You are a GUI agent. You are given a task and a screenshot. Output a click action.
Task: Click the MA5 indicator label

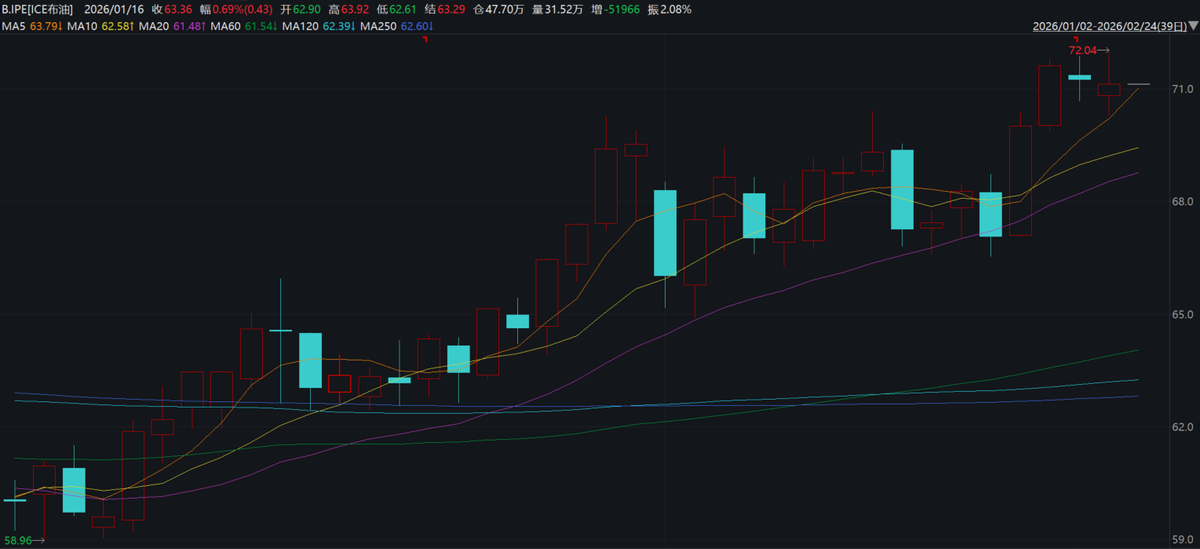pos(13,25)
